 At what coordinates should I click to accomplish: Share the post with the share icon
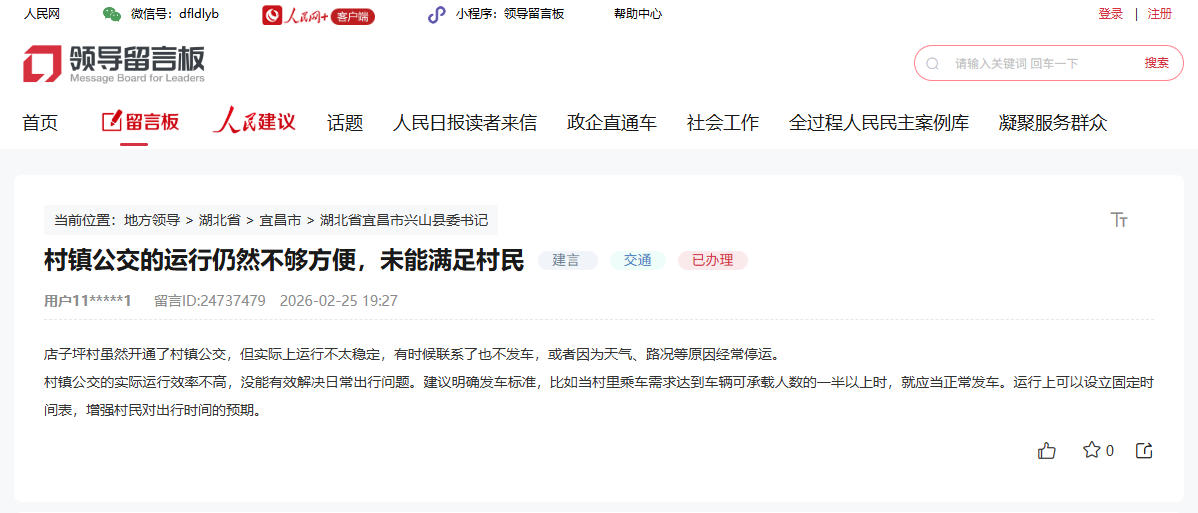coord(1144,451)
